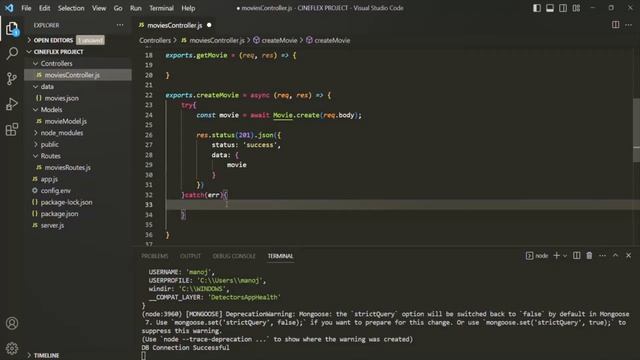The image size is (640, 360).
Task: Open the View menu
Action: [99, 8]
